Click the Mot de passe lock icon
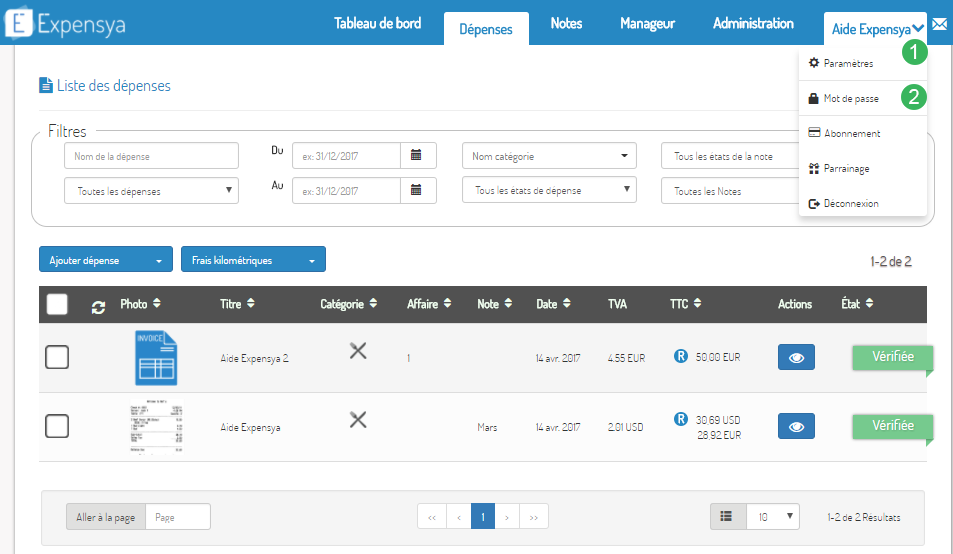Screen dimensions: 953x554 [x=813, y=98]
